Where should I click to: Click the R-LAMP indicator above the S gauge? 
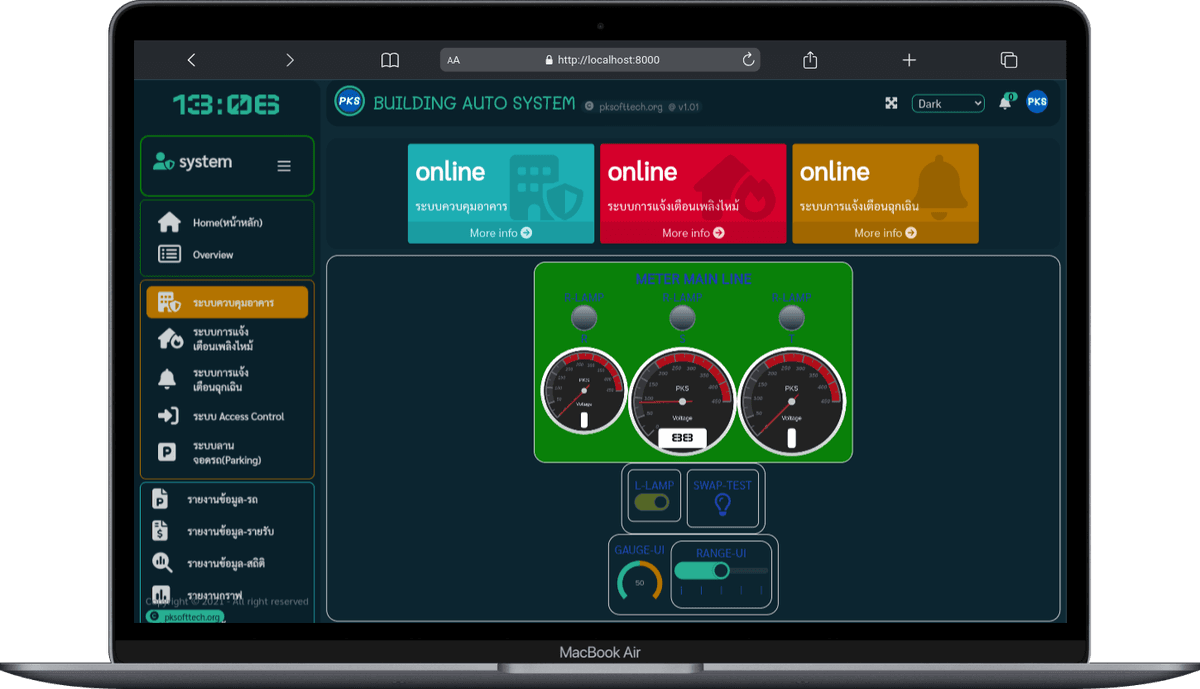[x=682, y=318]
